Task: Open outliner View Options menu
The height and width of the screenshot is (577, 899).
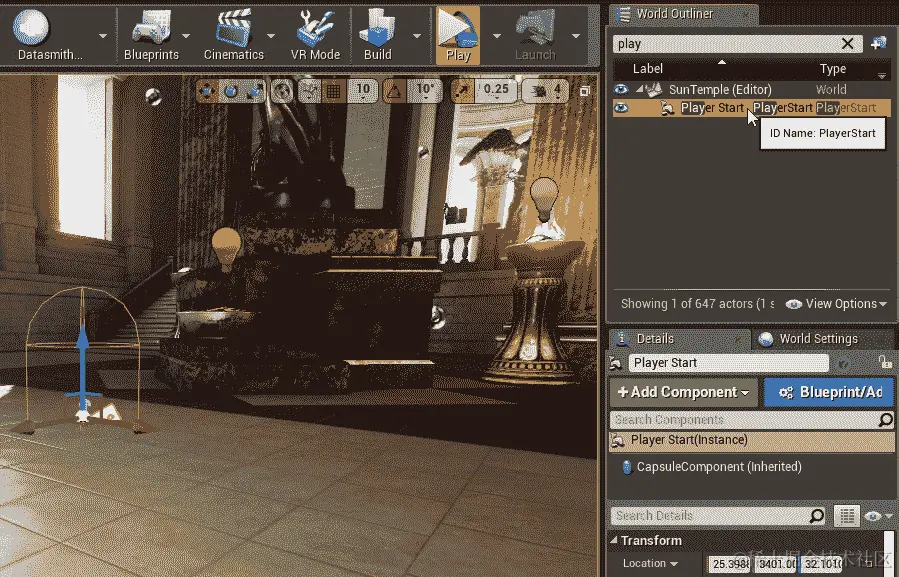Action: (837, 304)
